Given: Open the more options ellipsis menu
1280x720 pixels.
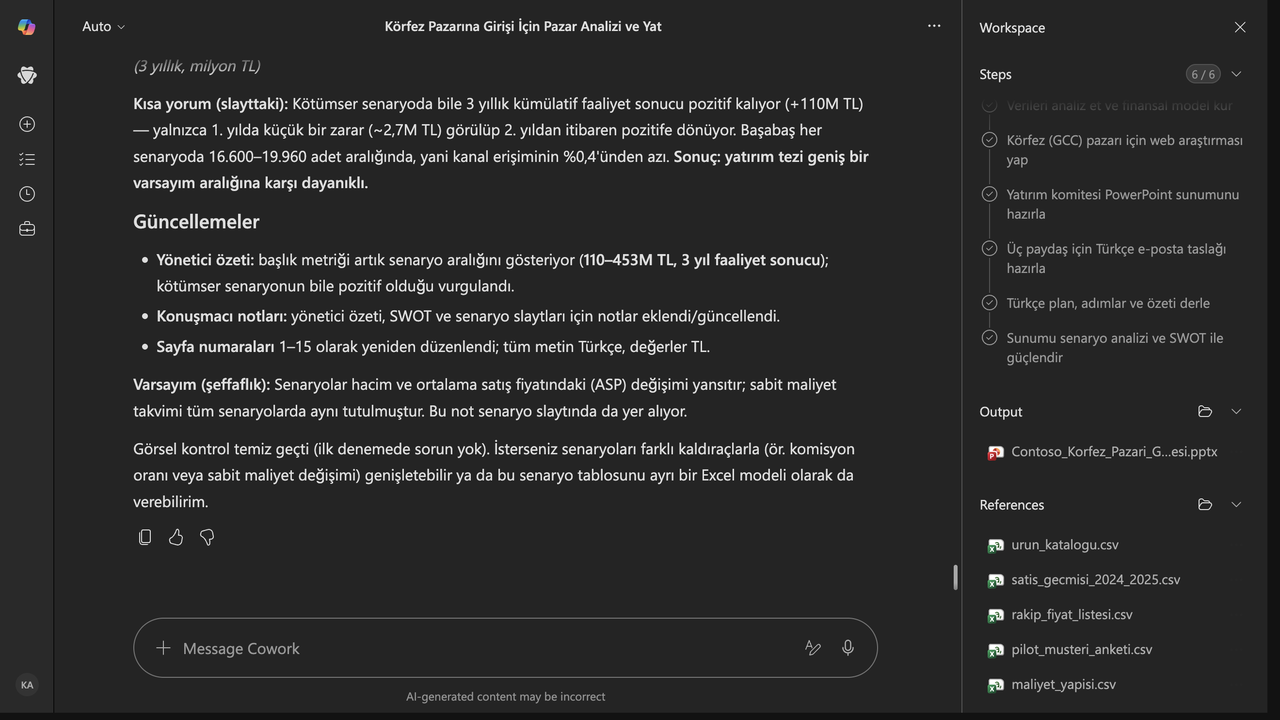Looking at the screenshot, I should [934, 26].
